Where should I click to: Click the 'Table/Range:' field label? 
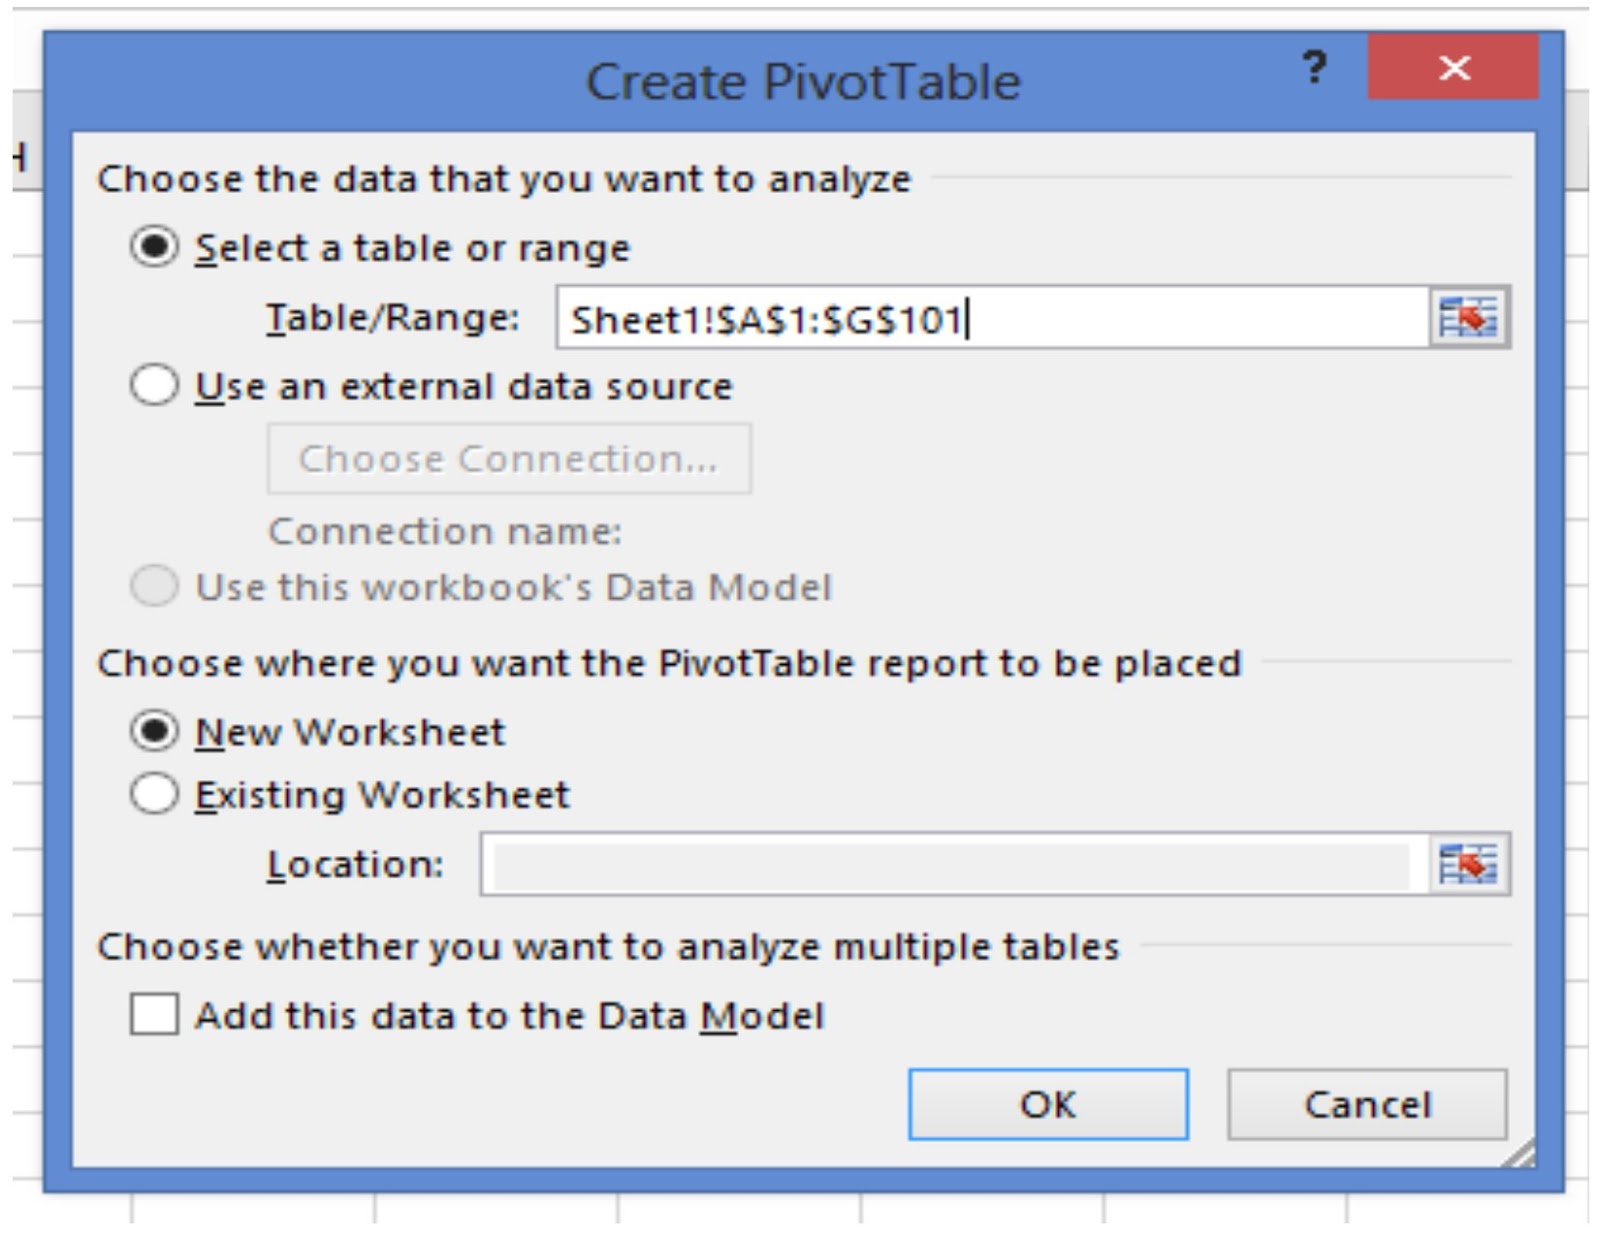[x=392, y=318]
